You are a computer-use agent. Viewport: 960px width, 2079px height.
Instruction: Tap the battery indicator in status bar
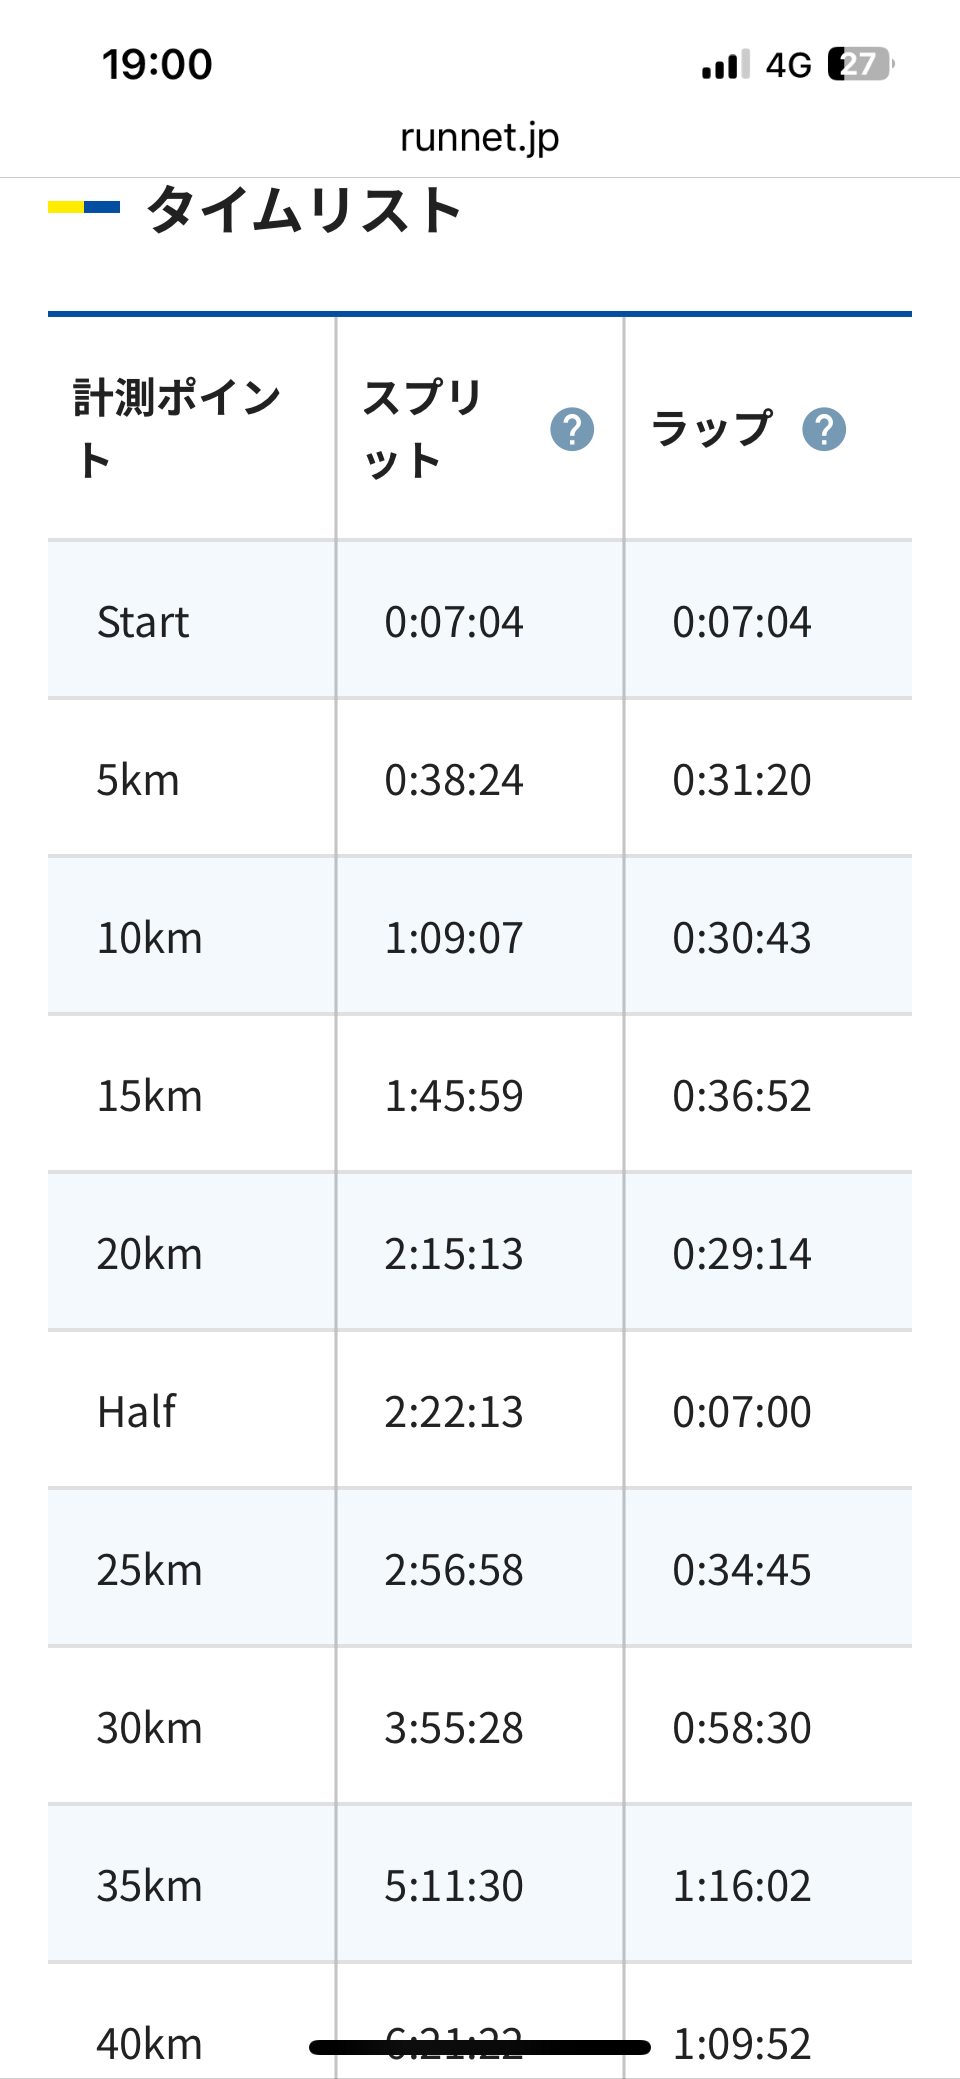(861, 64)
